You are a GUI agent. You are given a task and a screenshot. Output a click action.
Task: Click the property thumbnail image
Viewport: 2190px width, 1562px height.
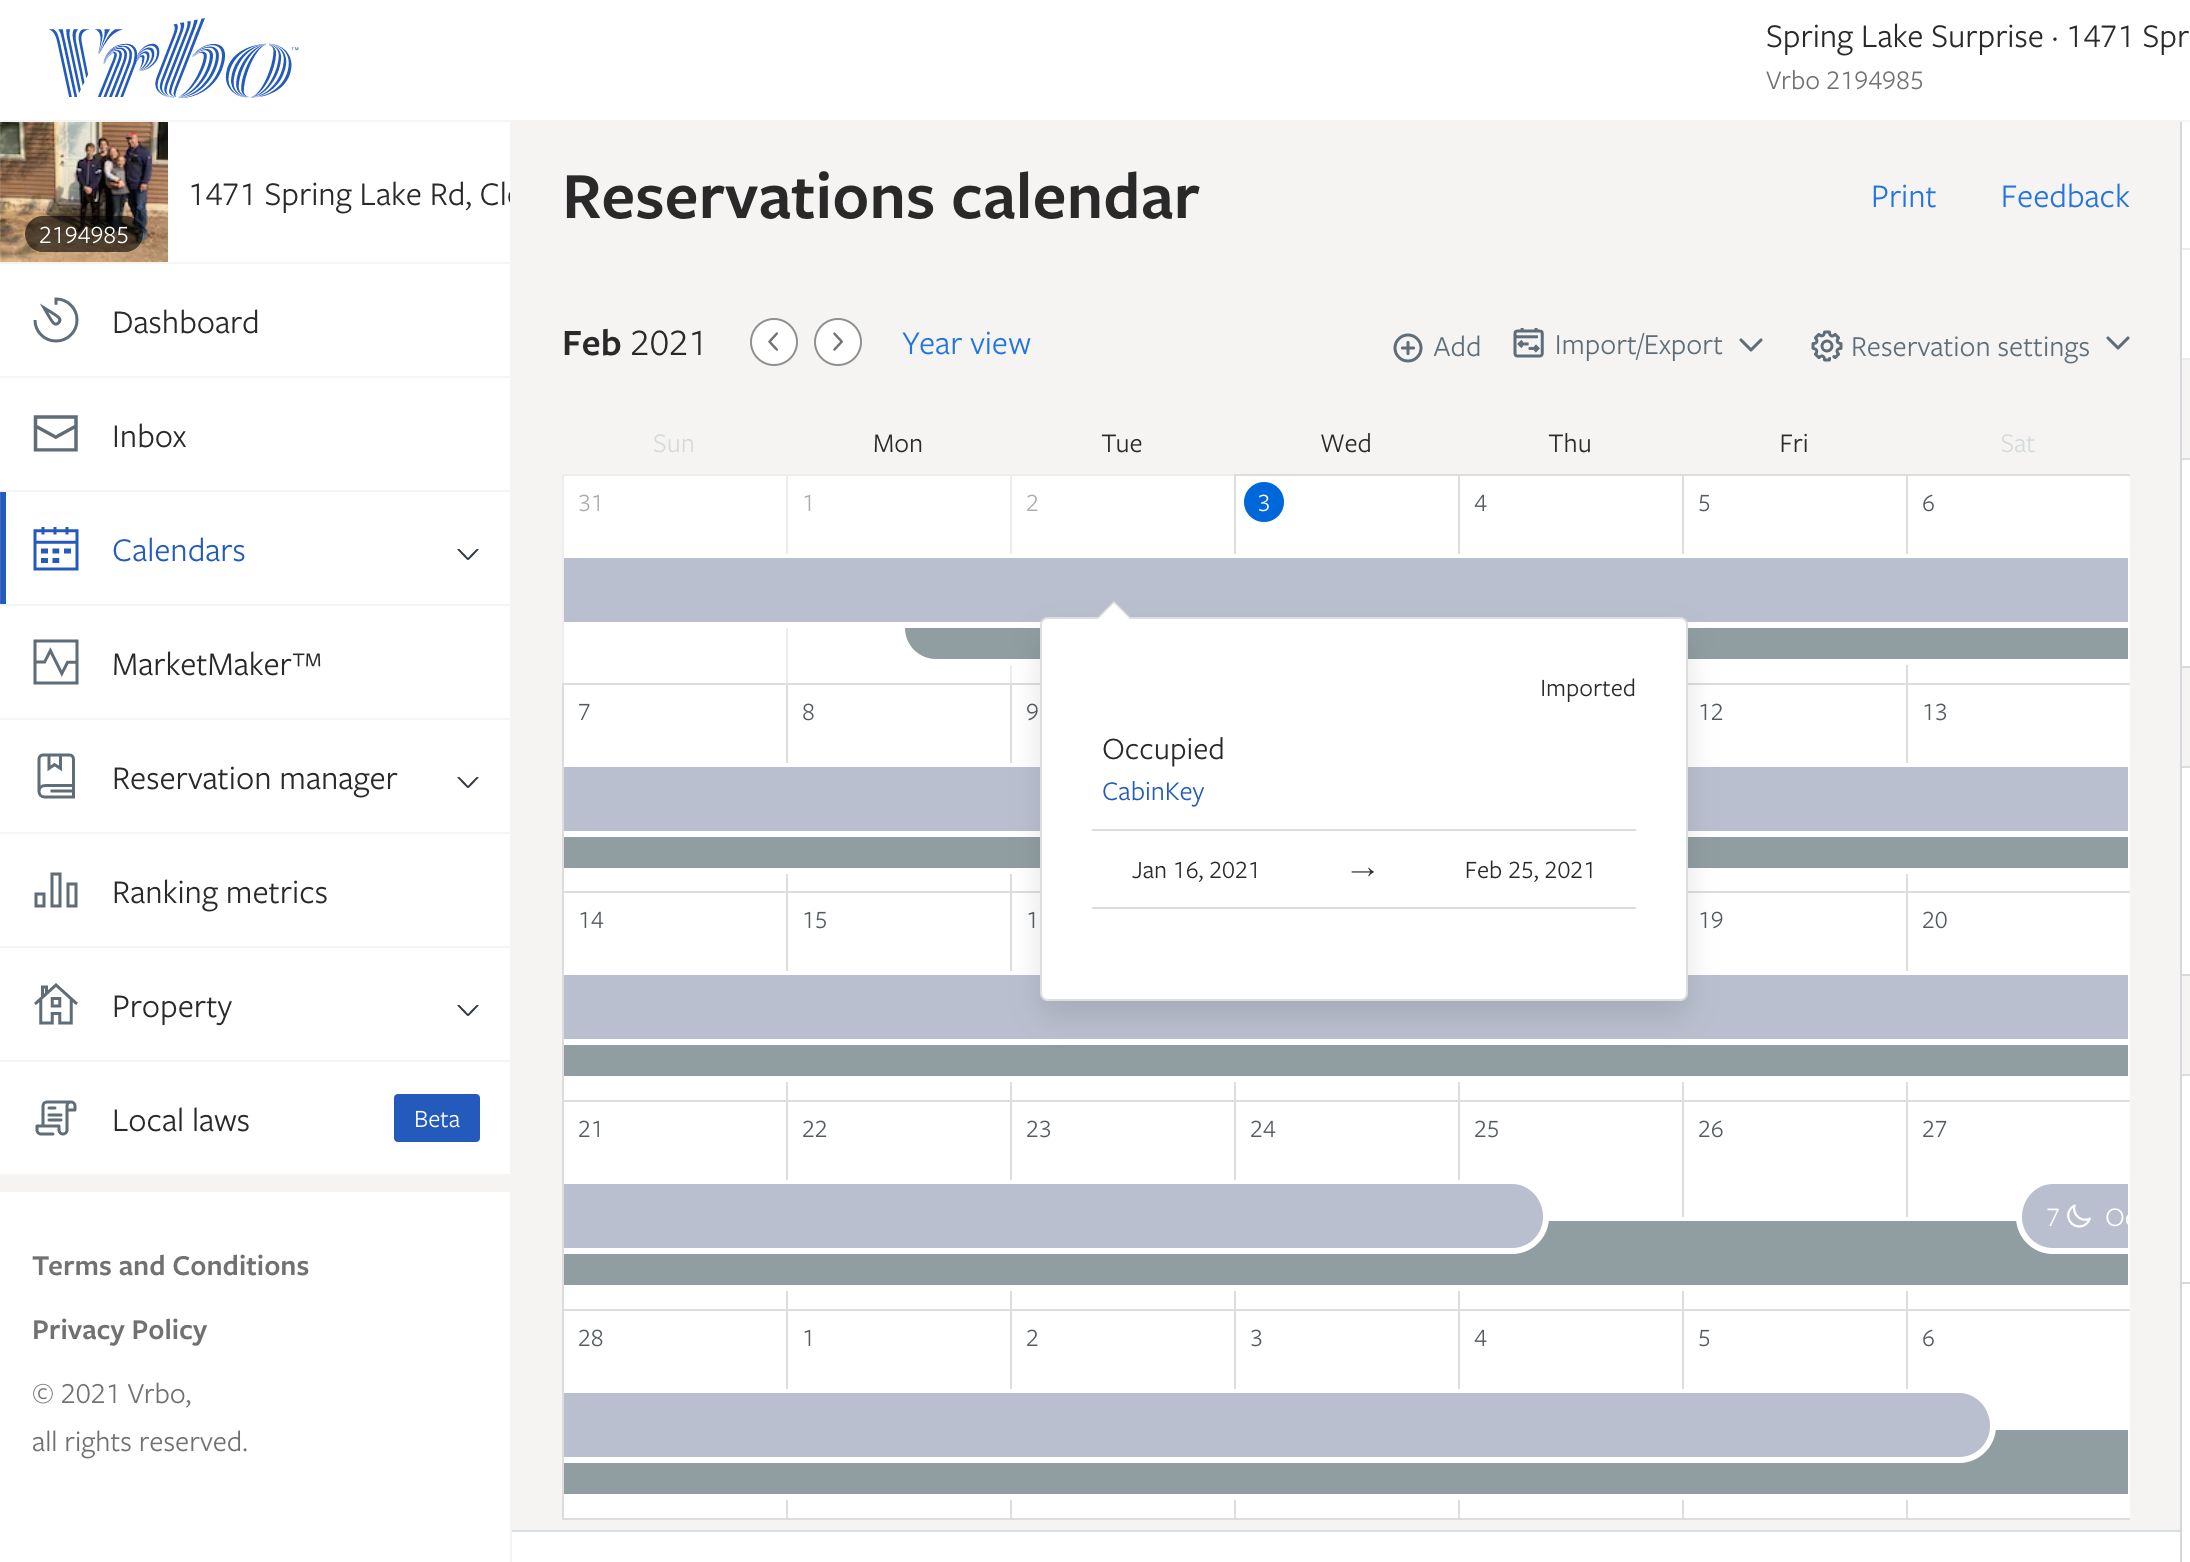[93, 189]
